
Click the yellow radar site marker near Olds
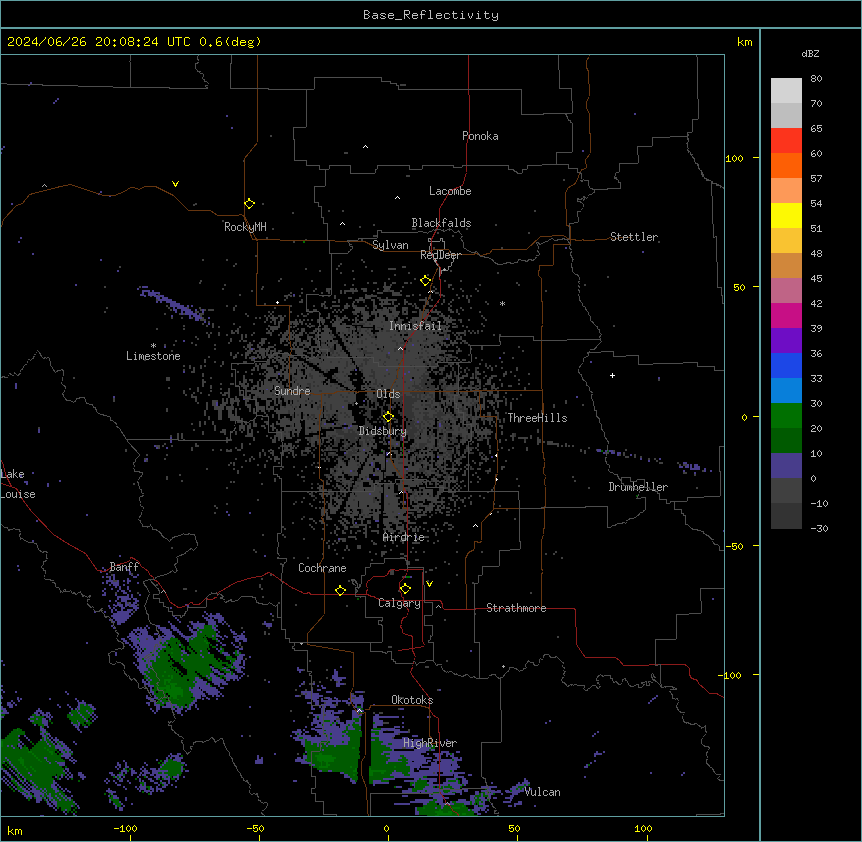(x=388, y=417)
